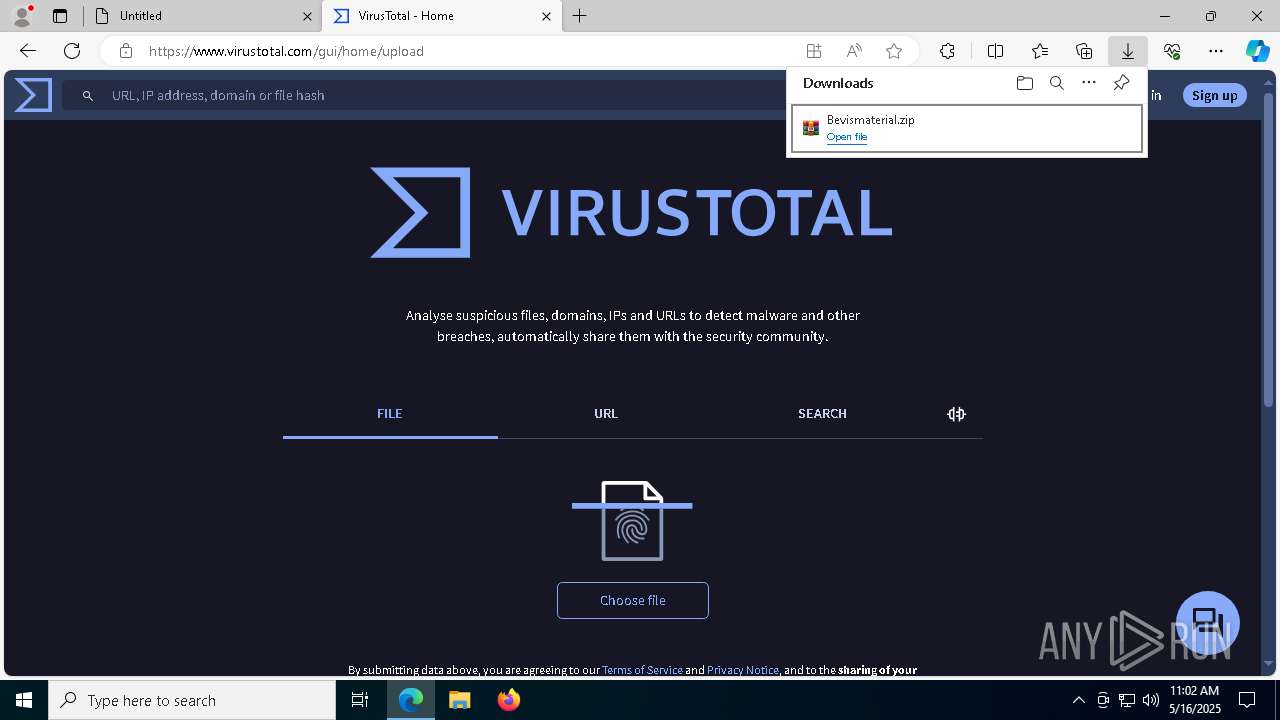
Task: Open Edge profile avatar icon
Action: (x=21, y=16)
